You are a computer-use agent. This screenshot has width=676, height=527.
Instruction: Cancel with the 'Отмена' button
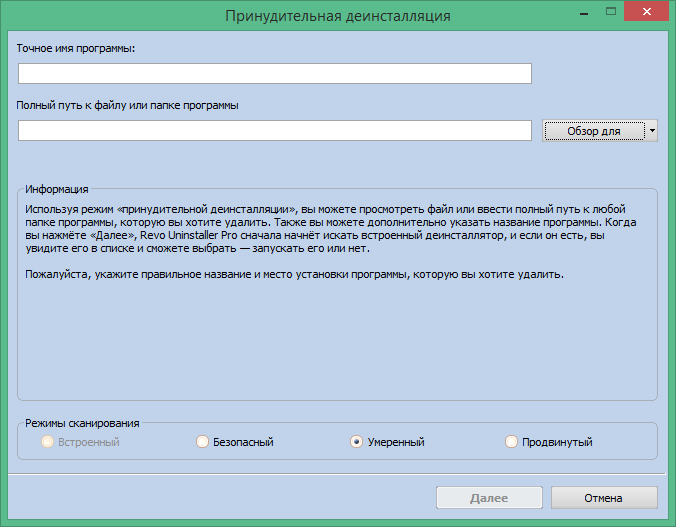604,498
